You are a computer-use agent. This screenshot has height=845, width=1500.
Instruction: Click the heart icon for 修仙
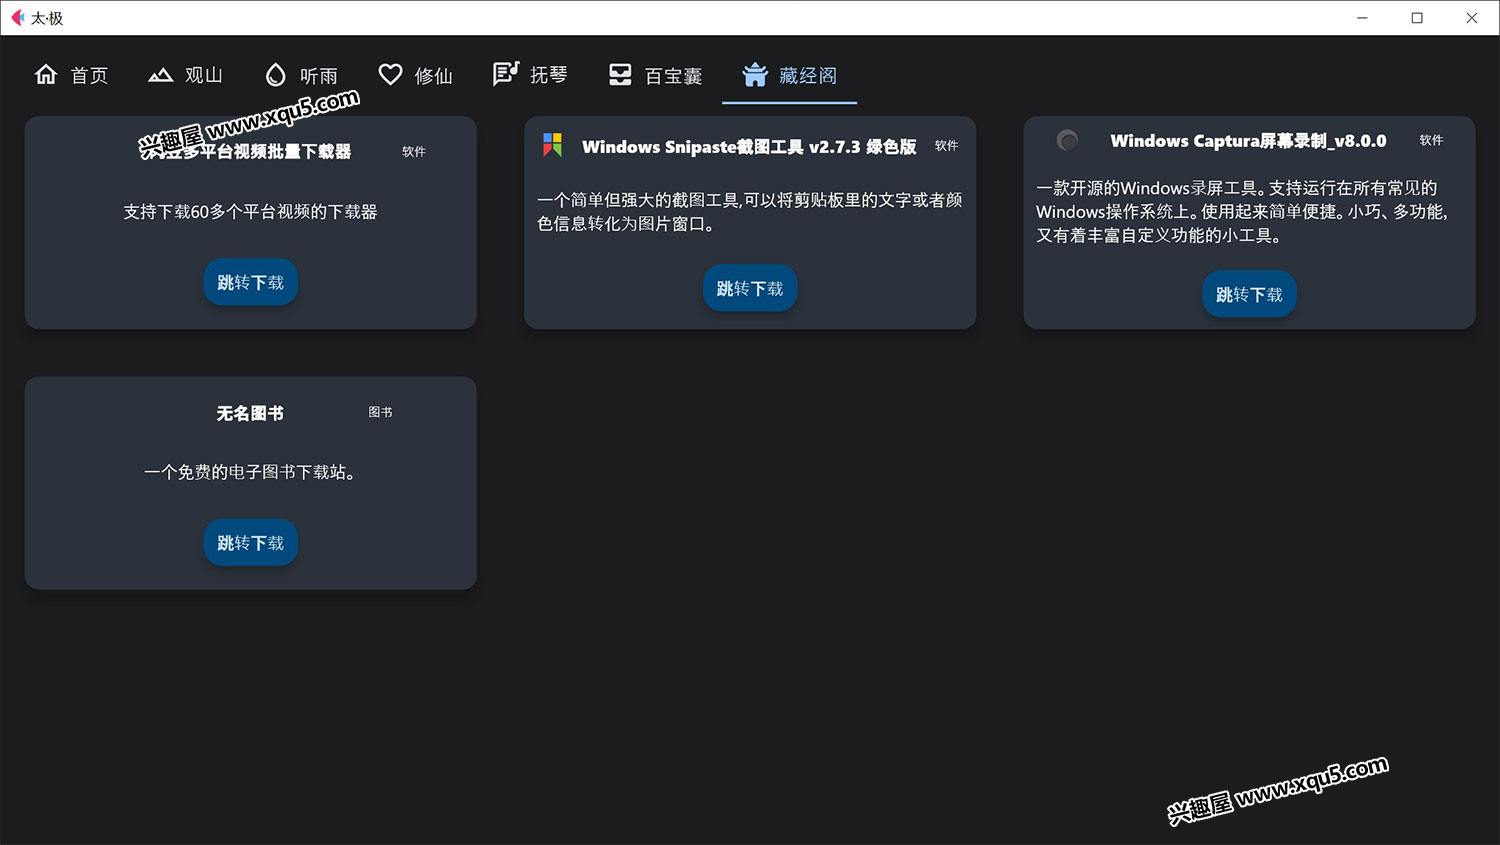[x=390, y=75]
